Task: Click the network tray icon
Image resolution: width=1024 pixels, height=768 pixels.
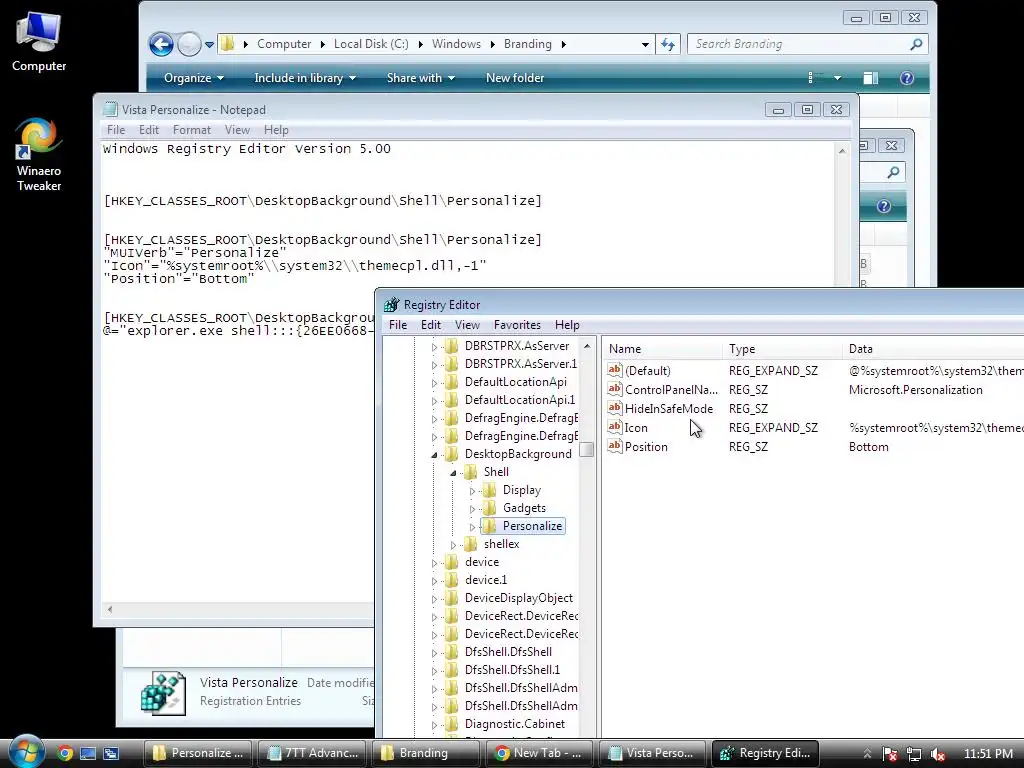Action: (x=914, y=754)
